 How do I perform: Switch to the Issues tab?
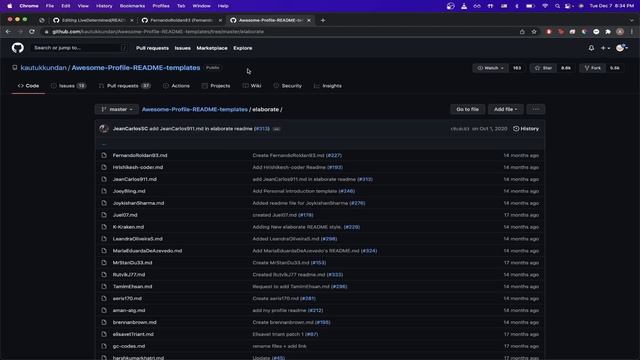tap(68, 86)
